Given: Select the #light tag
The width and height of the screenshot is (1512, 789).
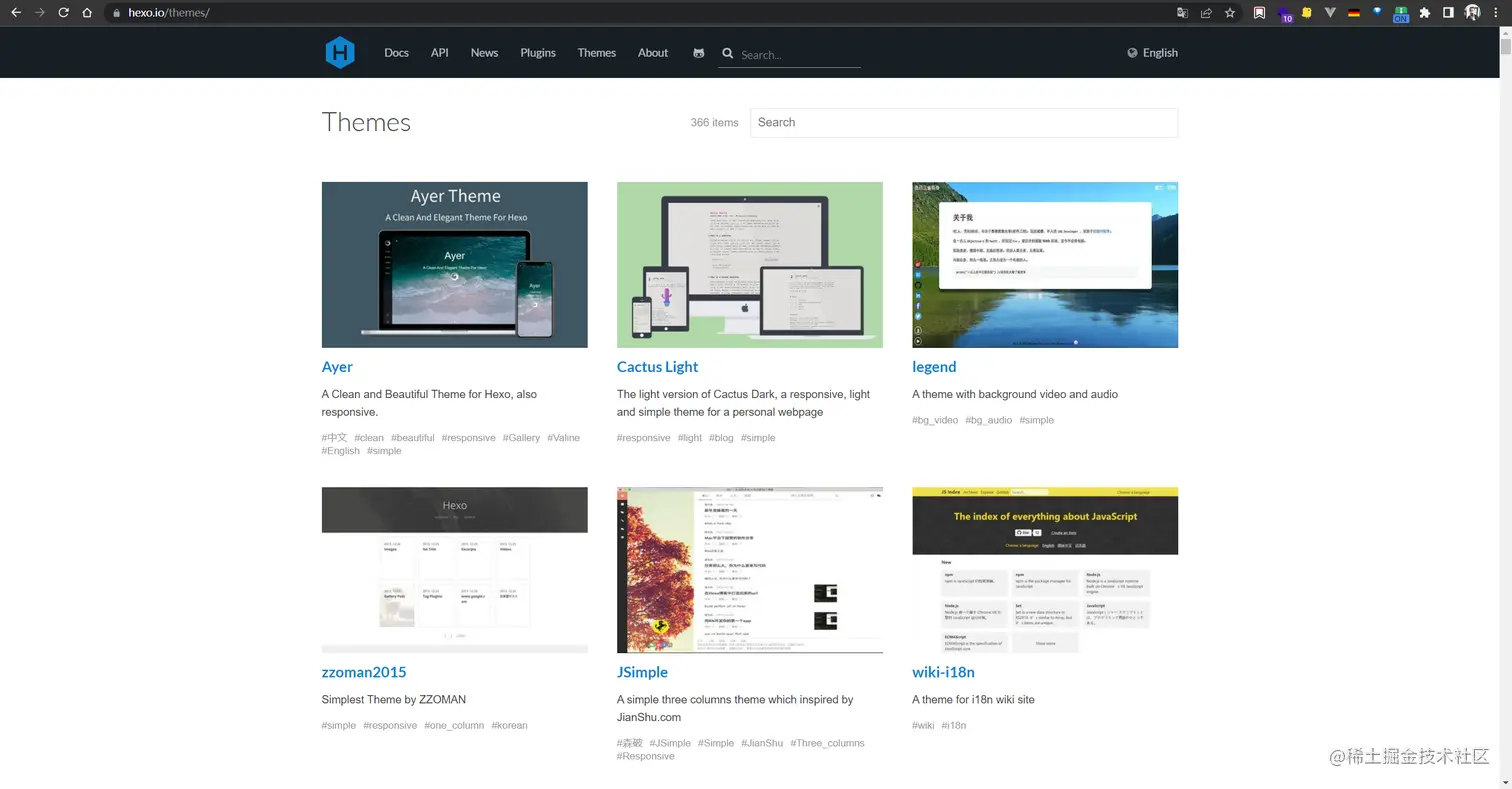Looking at the screenshot, I should coord(690,438).
